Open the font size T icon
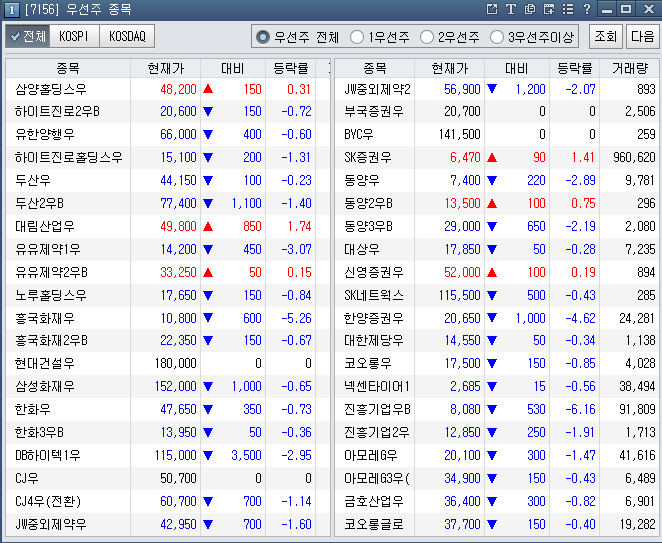The image size is (662, 543). click(x=511, y=9)
